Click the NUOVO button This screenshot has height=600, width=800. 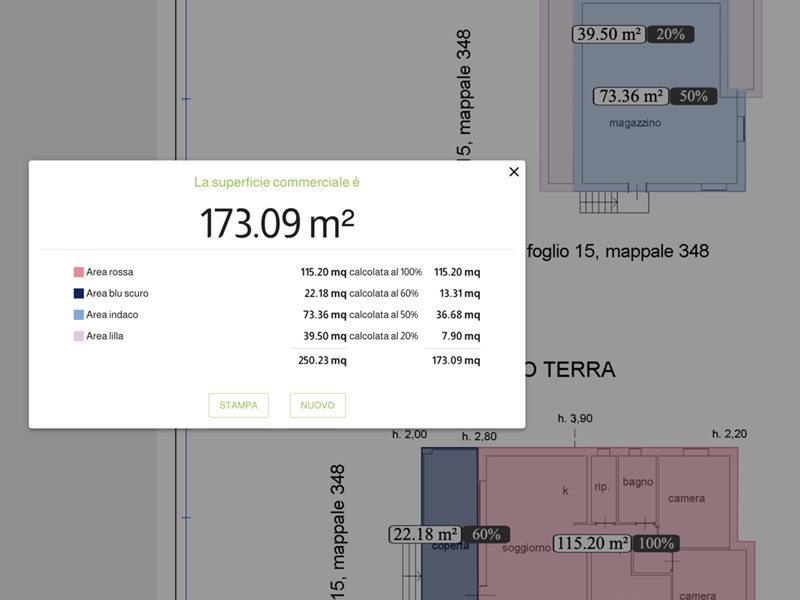(x=317, y=405)
